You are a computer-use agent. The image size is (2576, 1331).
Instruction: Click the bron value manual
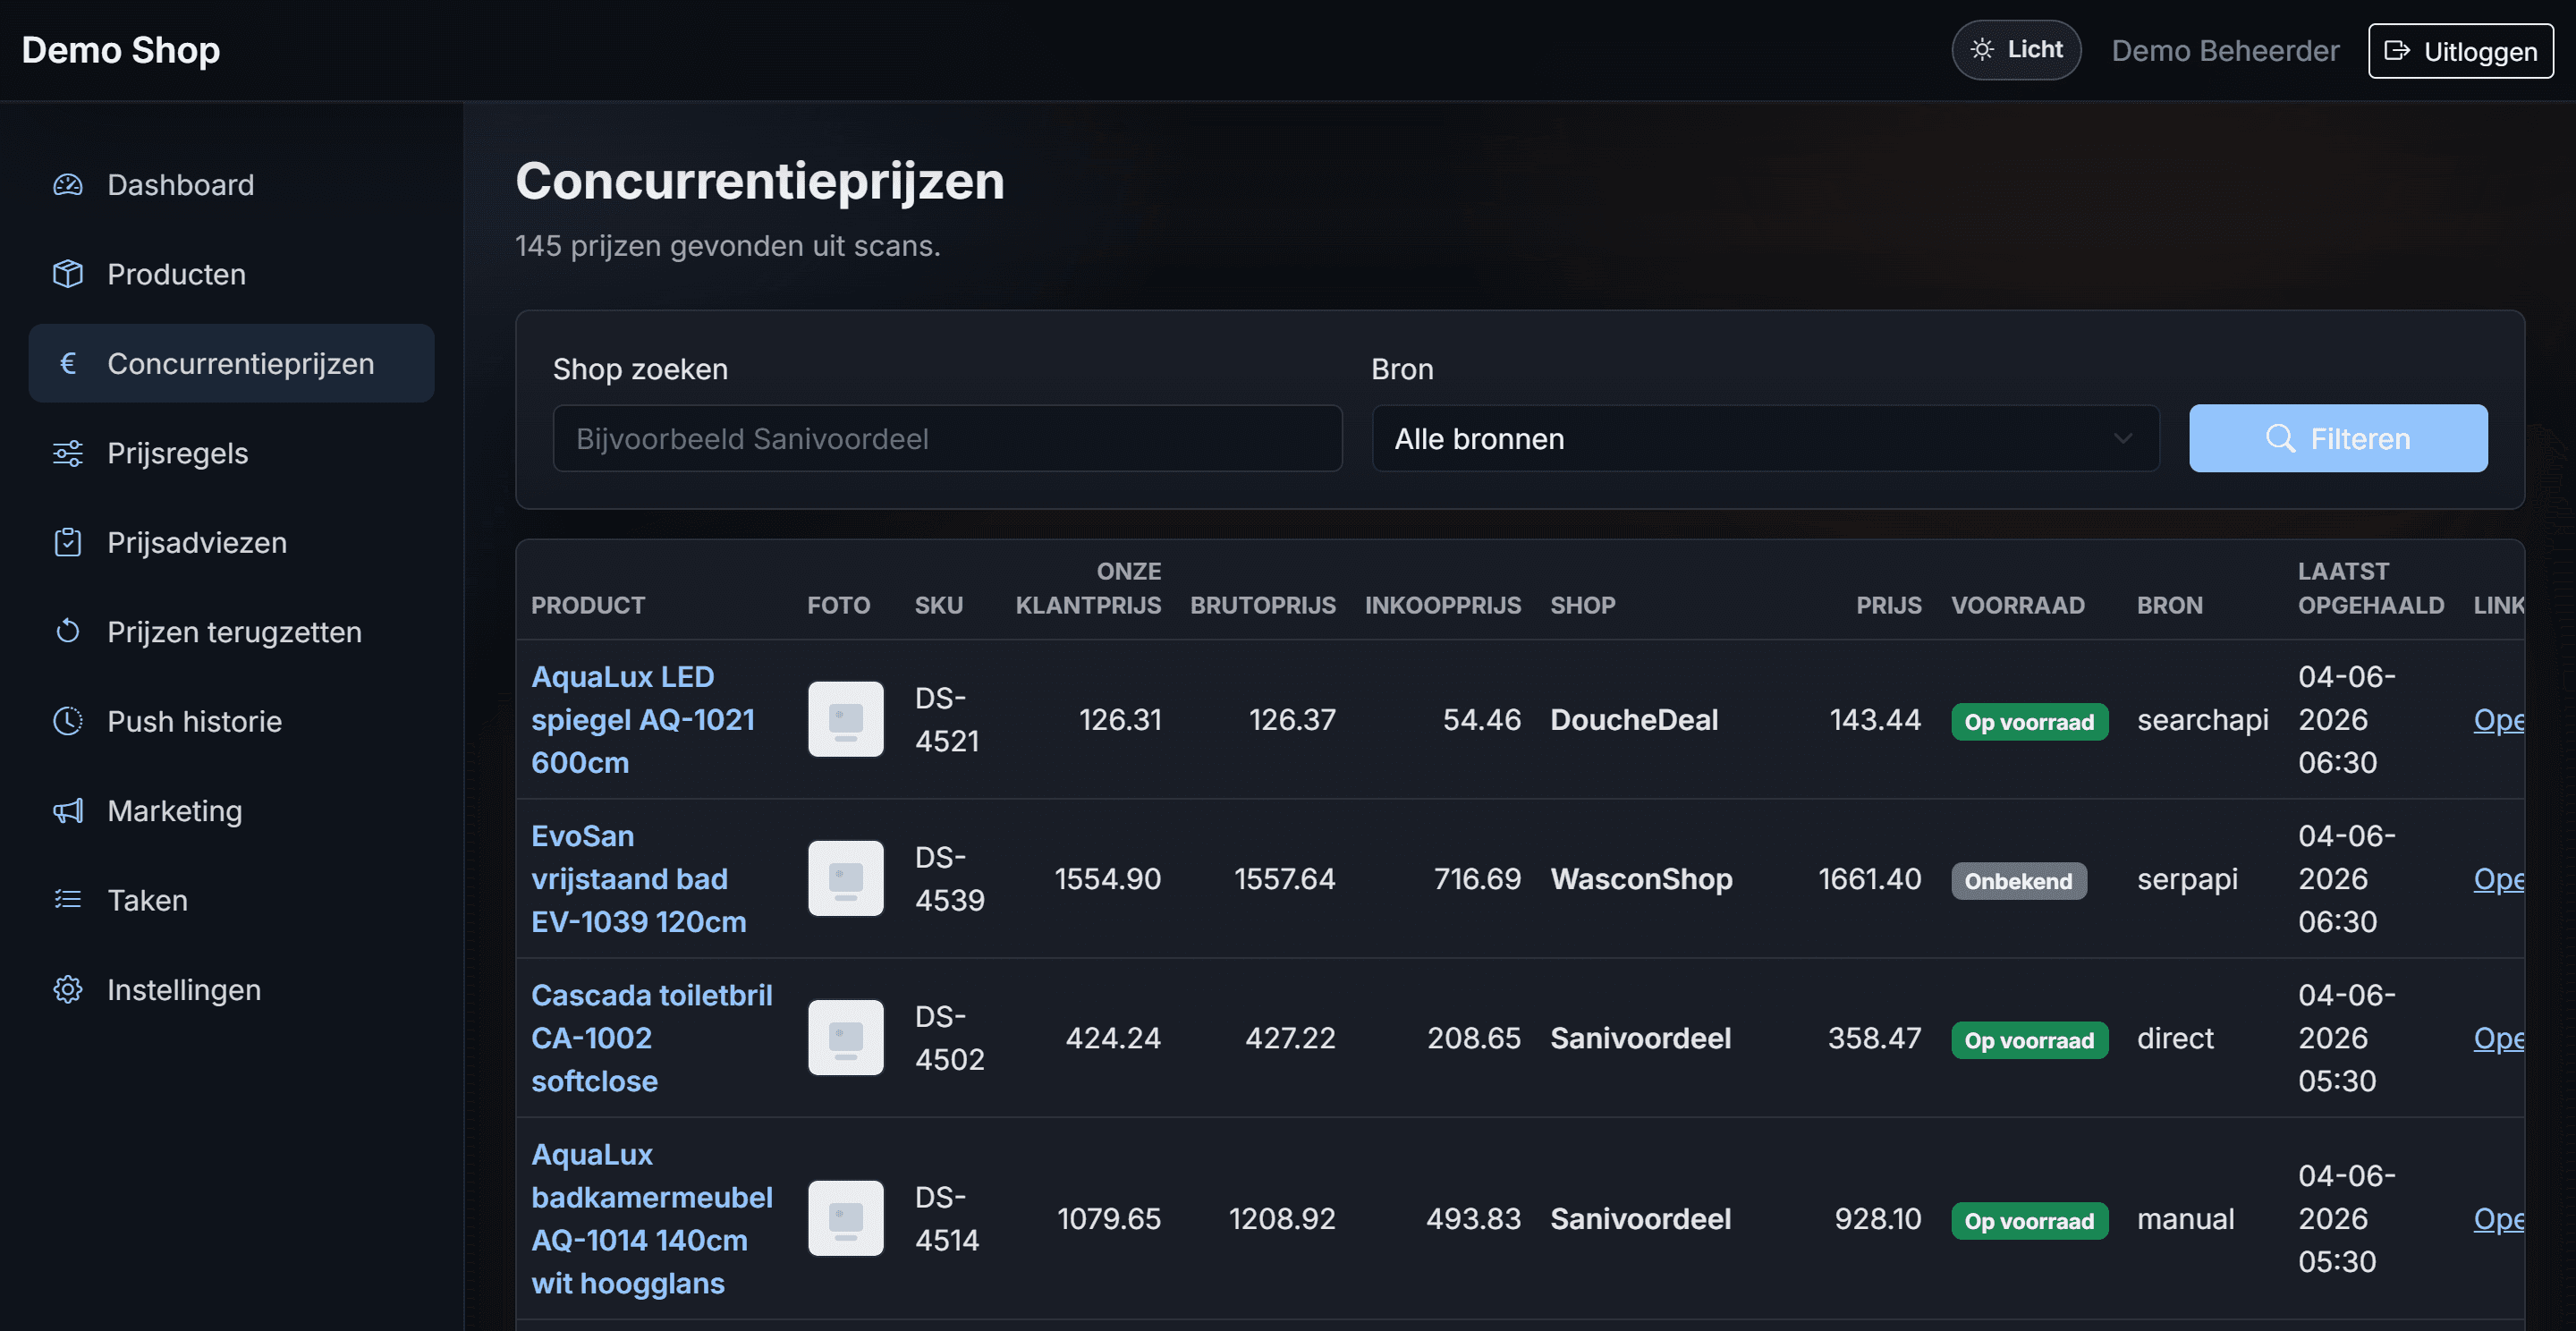2185,1219
